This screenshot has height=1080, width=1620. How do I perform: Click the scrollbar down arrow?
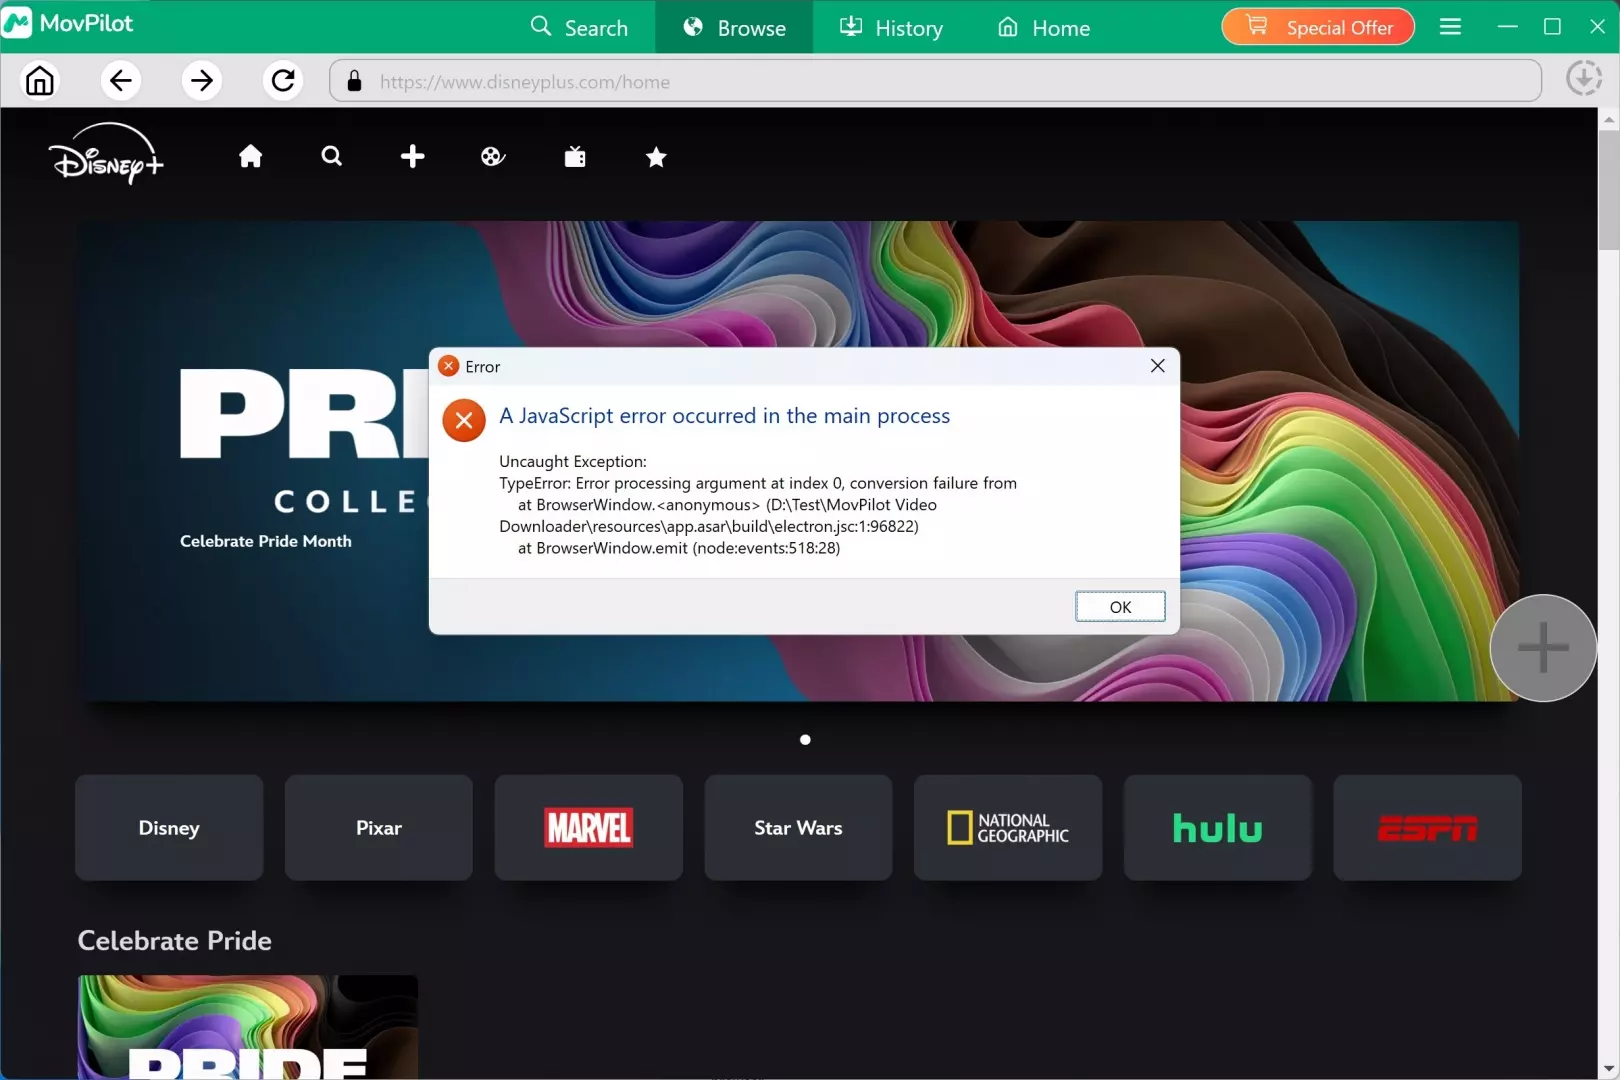point(1609,1069)
